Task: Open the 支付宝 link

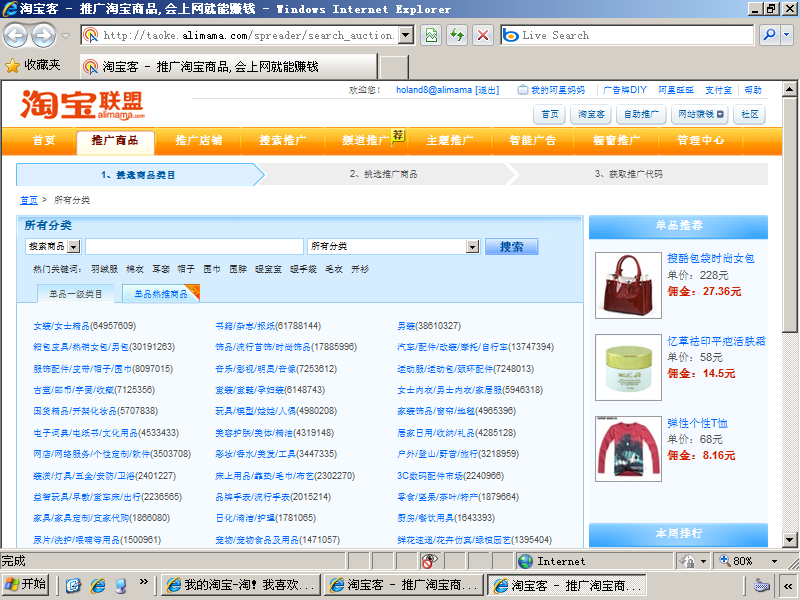Action: 718,90
